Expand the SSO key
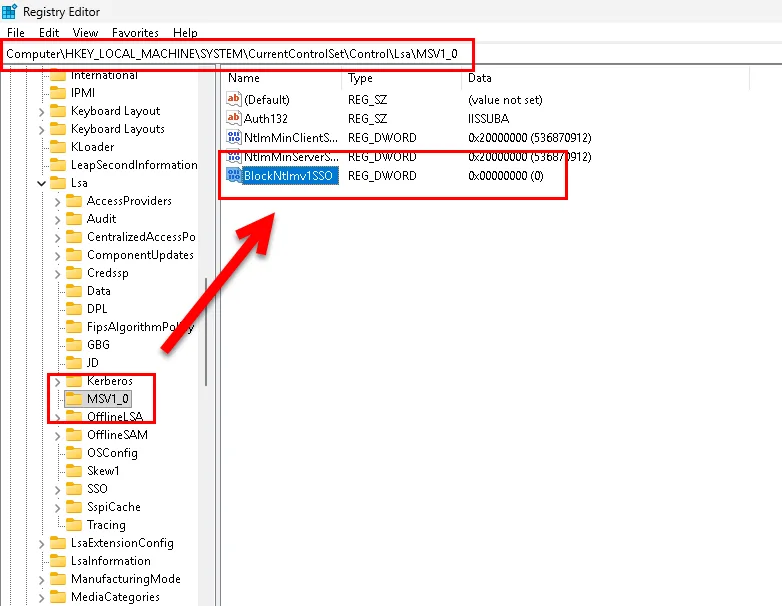Image resolution: width=782 pixels, height=606 pixels. tap(57, 490)
